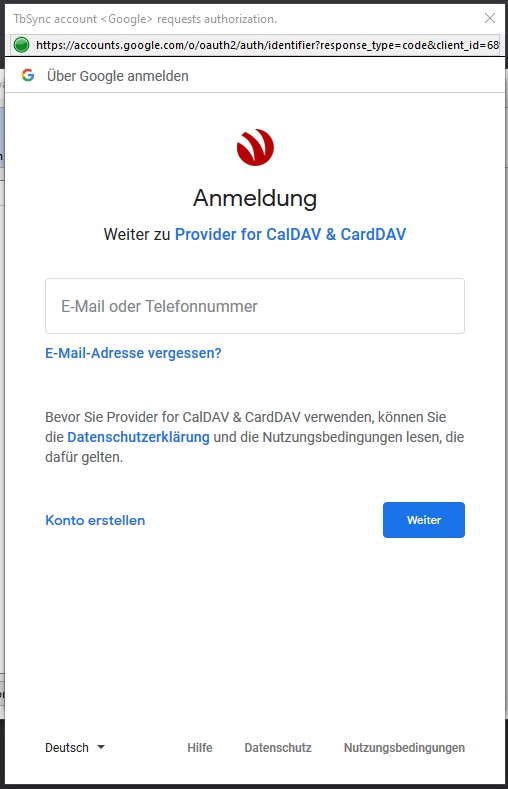508x789 pixels.
Task: Follow the Provider for CalDAV & CardDAV link
Action: click(290, 234)
